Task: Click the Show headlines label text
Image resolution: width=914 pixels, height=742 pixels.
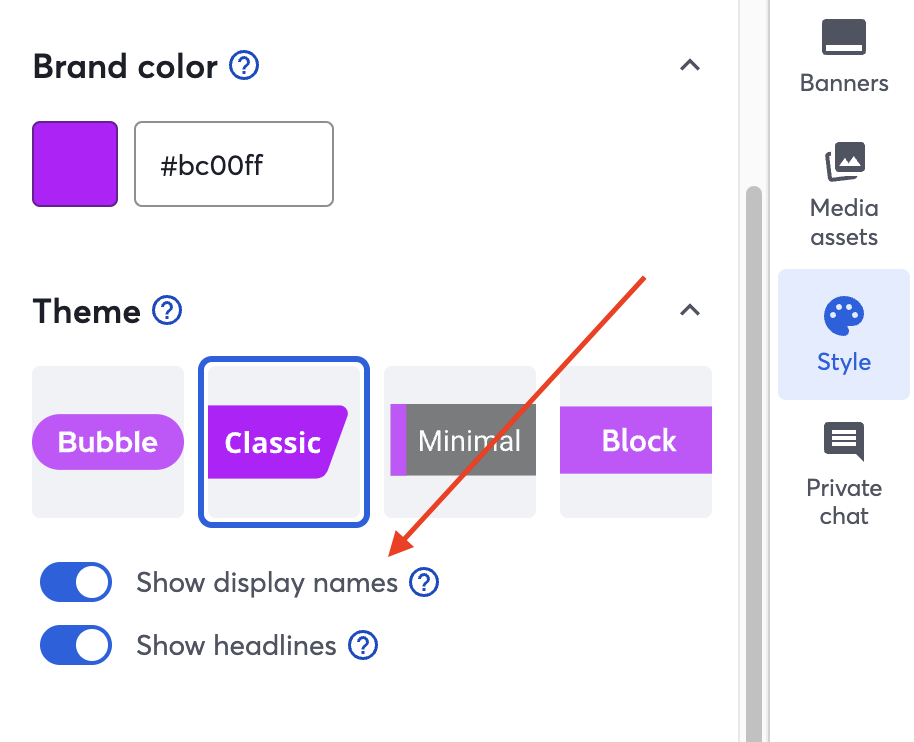Action: pyautogui.click(x=236, y=646)
